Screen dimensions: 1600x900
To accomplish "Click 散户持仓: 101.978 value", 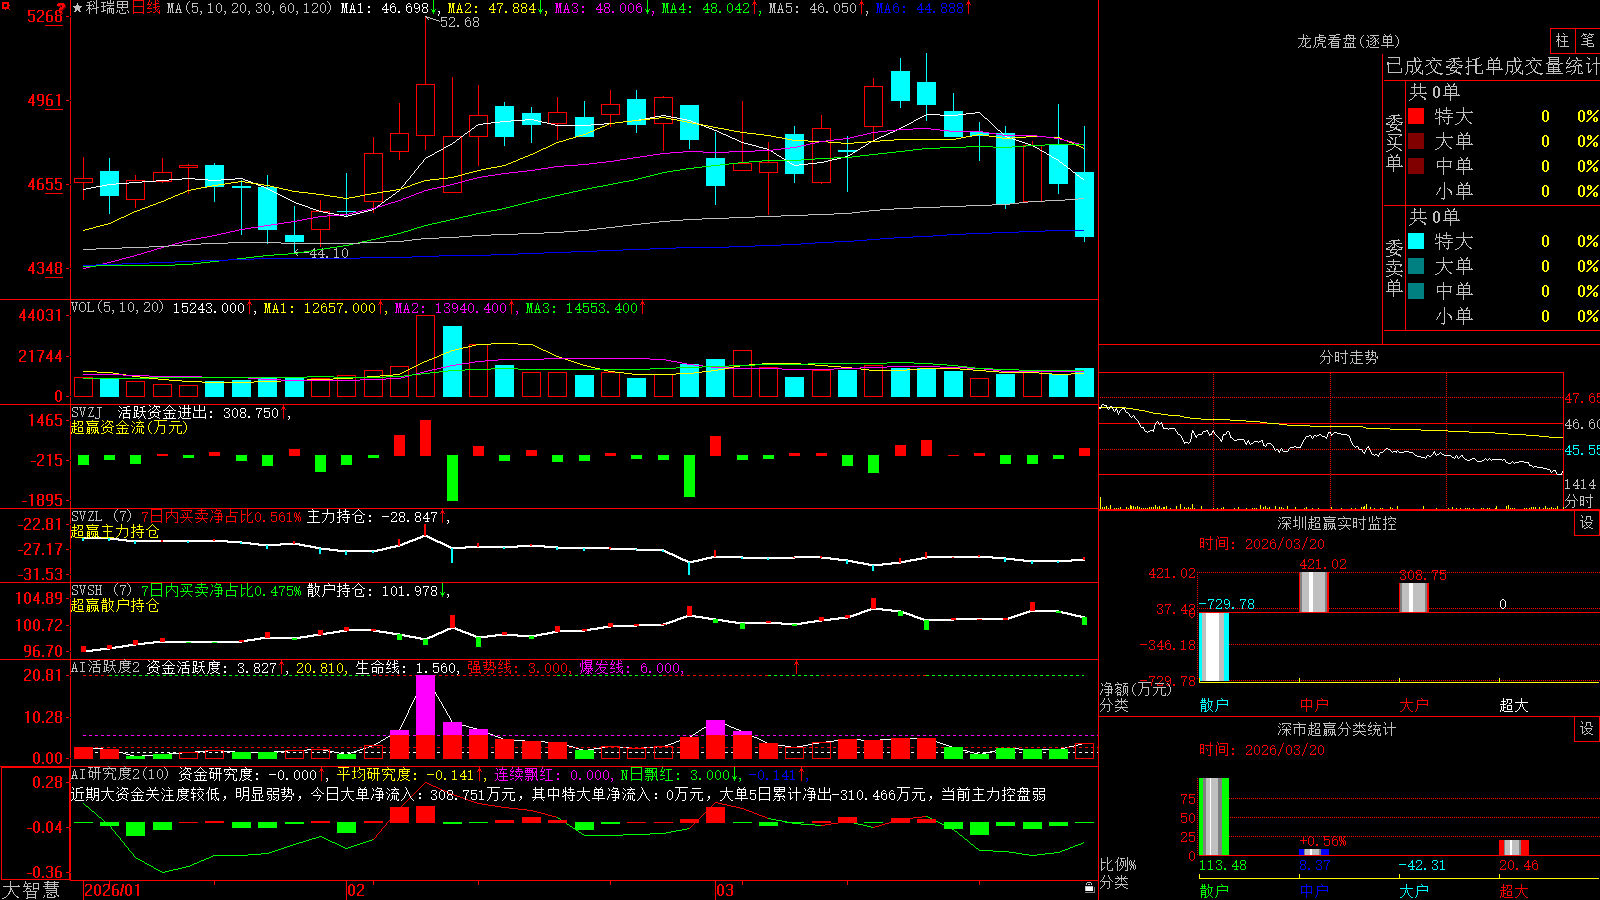I will (x=372, y=591).
